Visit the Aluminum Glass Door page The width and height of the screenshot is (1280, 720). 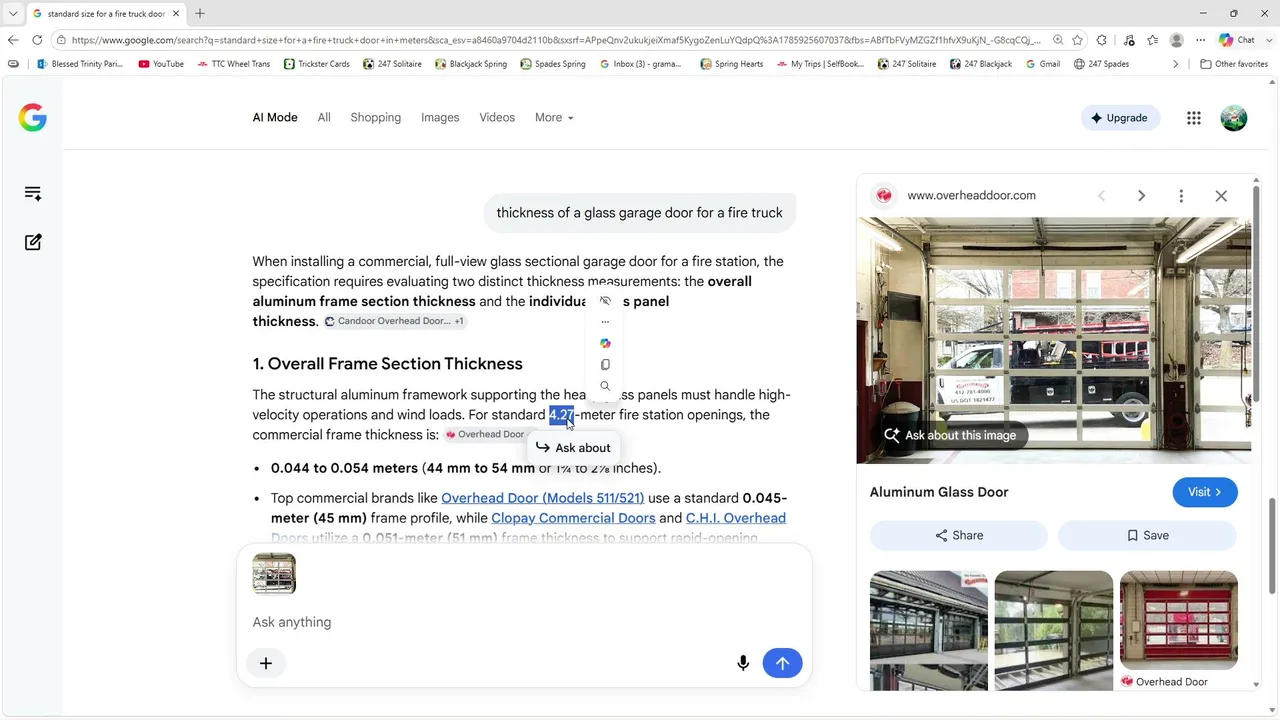[1205, 492]
